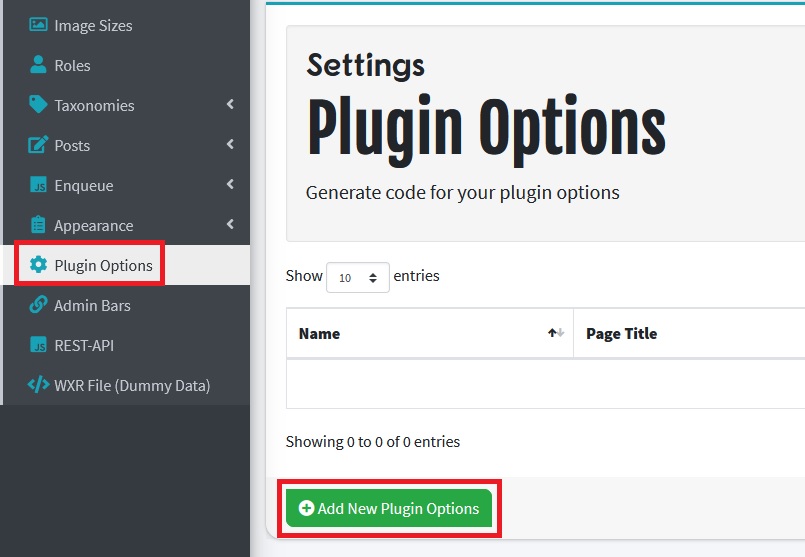Click the Appearance clipboard icon
Viewport: 805px width, 557px height.
coord(38,225)
